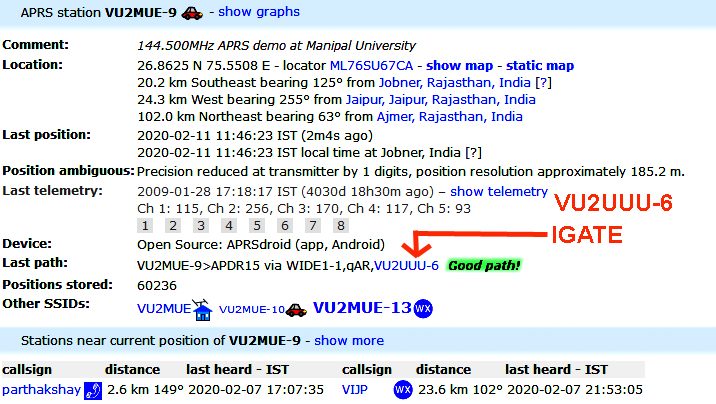Click the [?] help link after Jobner, Rajasthan

pyautogui.click(x=543, y=83)
